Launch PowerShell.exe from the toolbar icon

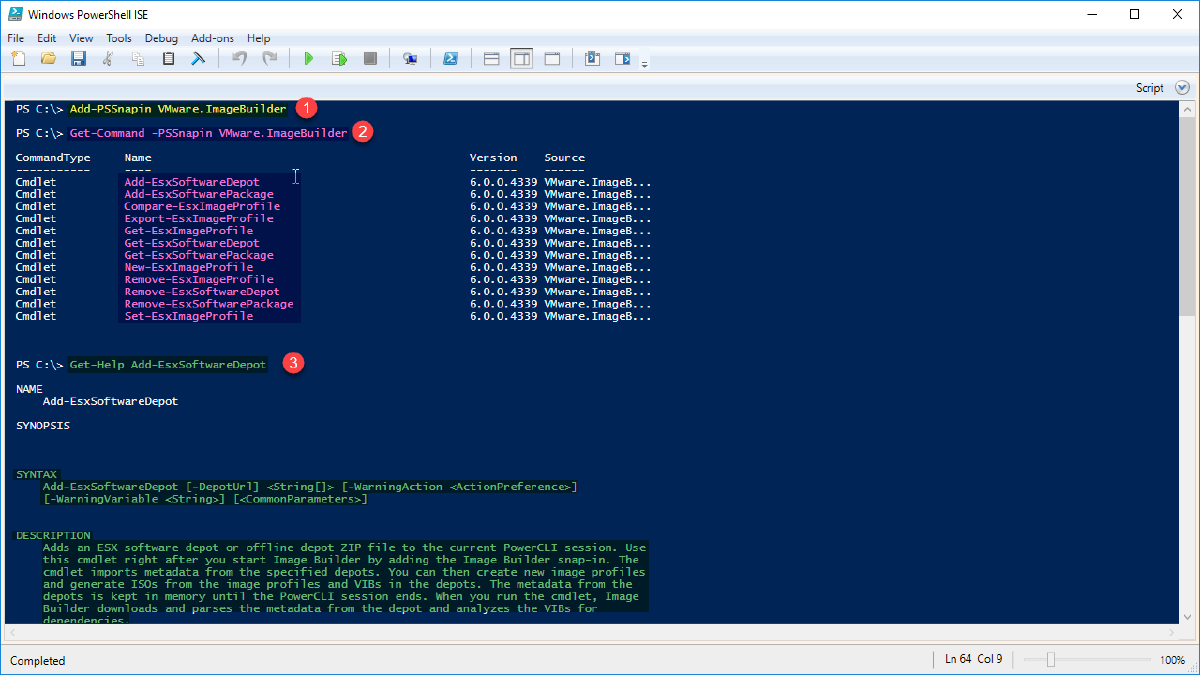[x=451, y=59]
